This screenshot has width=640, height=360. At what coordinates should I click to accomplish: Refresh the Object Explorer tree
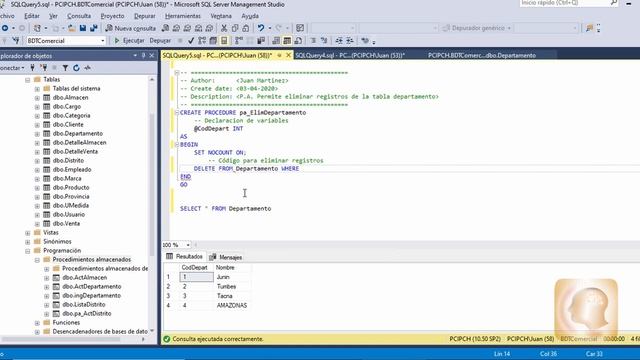76,68
